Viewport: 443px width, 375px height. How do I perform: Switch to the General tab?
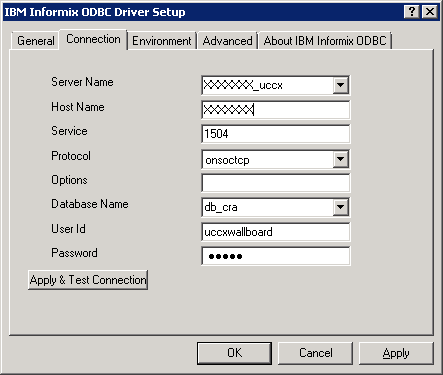point(36,41)
